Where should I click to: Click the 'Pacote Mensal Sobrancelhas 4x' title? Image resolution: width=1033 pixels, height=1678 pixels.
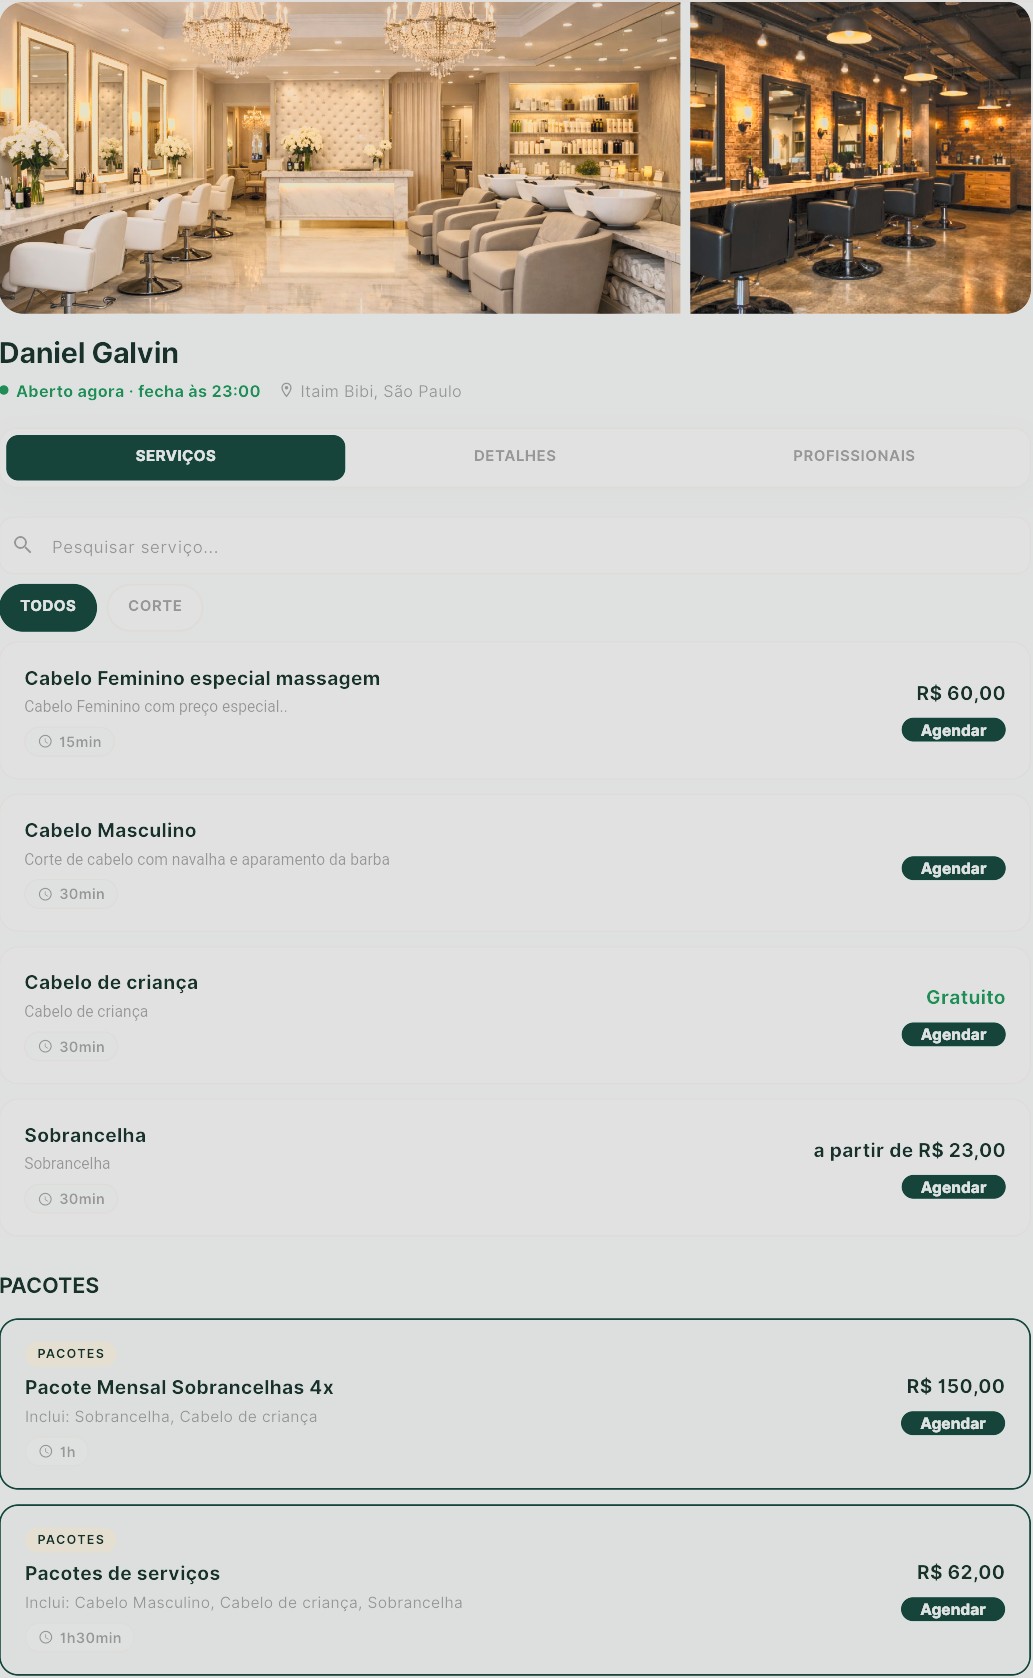coord(179,1387)
